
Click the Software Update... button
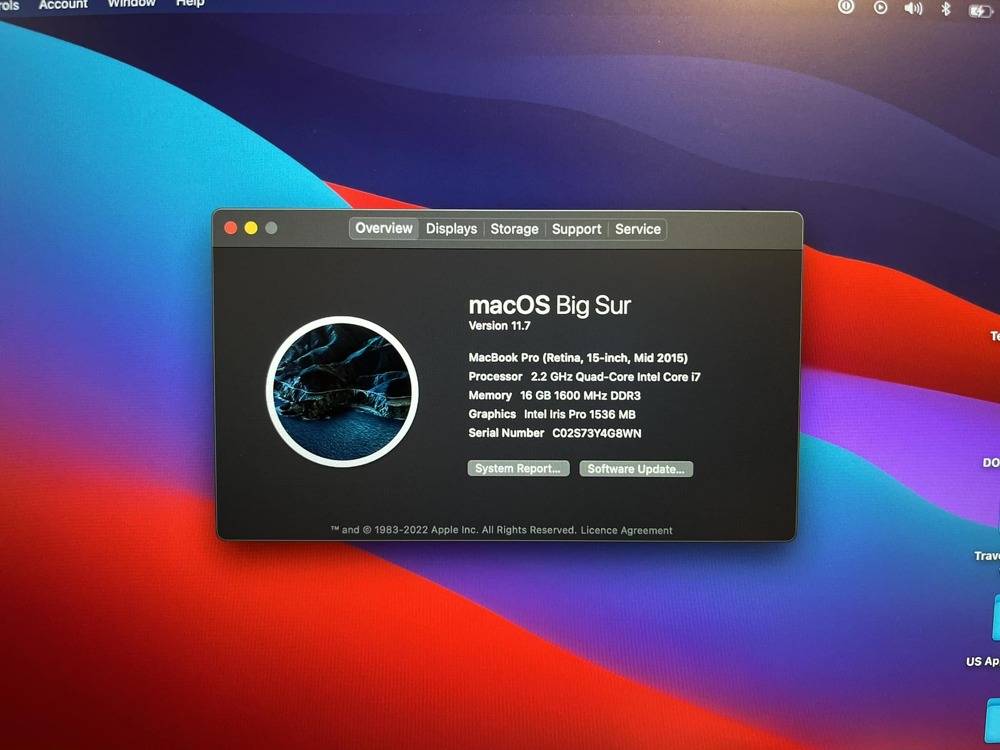[x=636, y=469]
